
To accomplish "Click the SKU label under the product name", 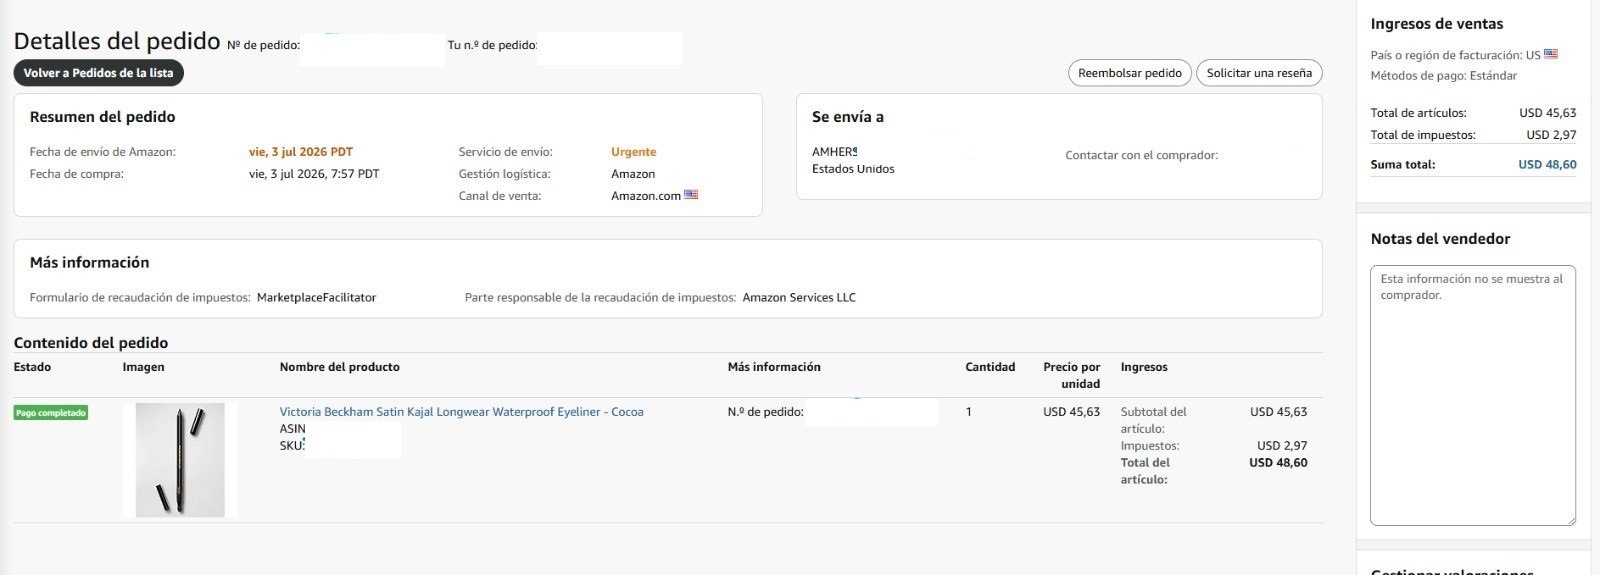I will [x=291, y=446].
